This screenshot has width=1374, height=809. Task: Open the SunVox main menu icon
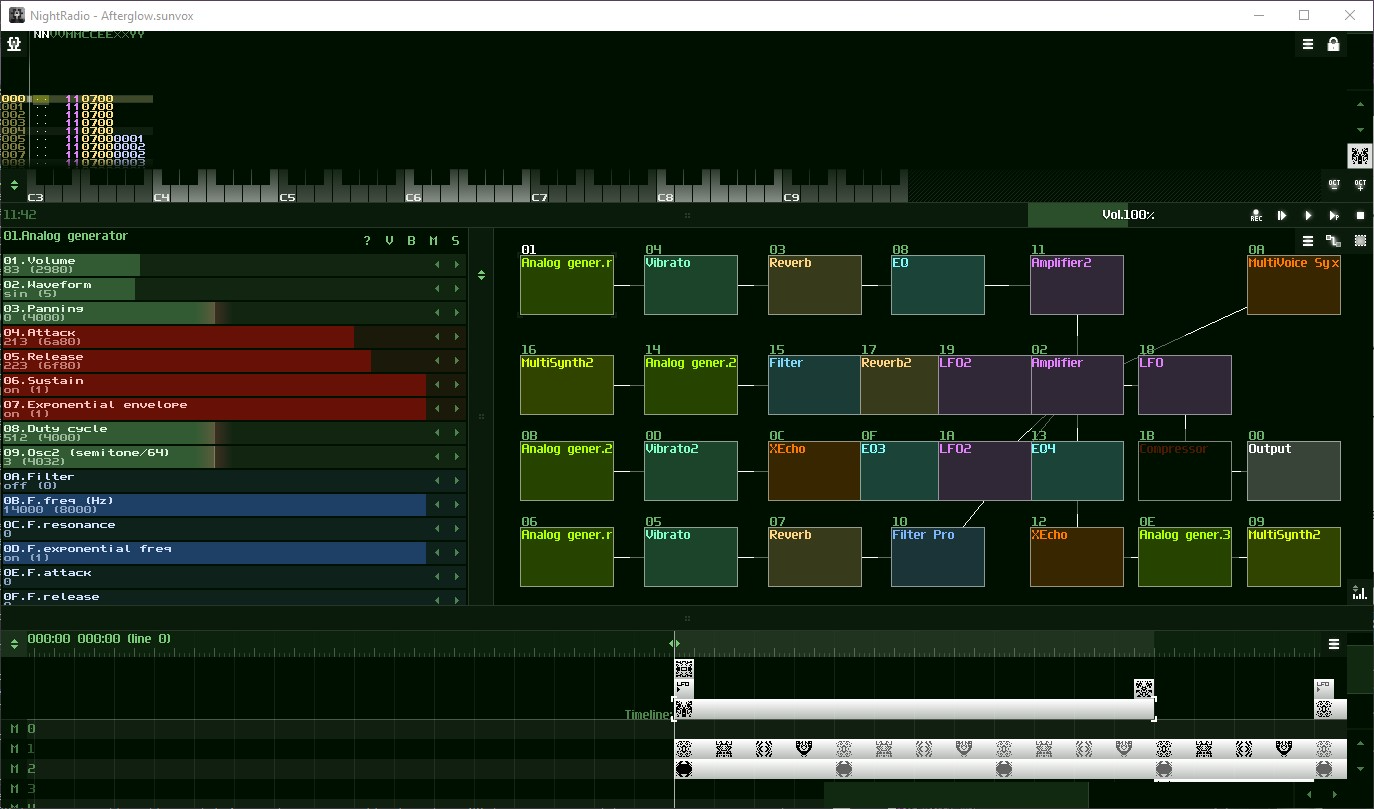(x=14, y=44)
